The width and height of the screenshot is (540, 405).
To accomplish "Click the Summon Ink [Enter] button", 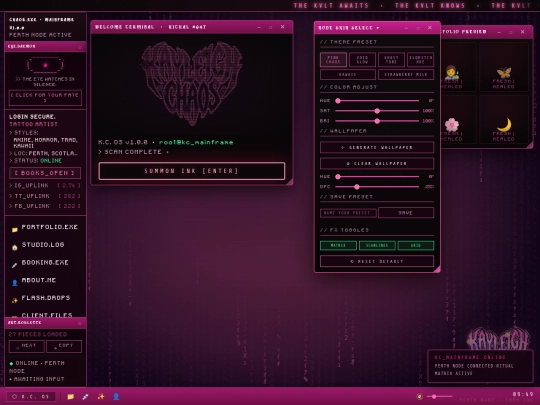I will click(x=192, y=171).
